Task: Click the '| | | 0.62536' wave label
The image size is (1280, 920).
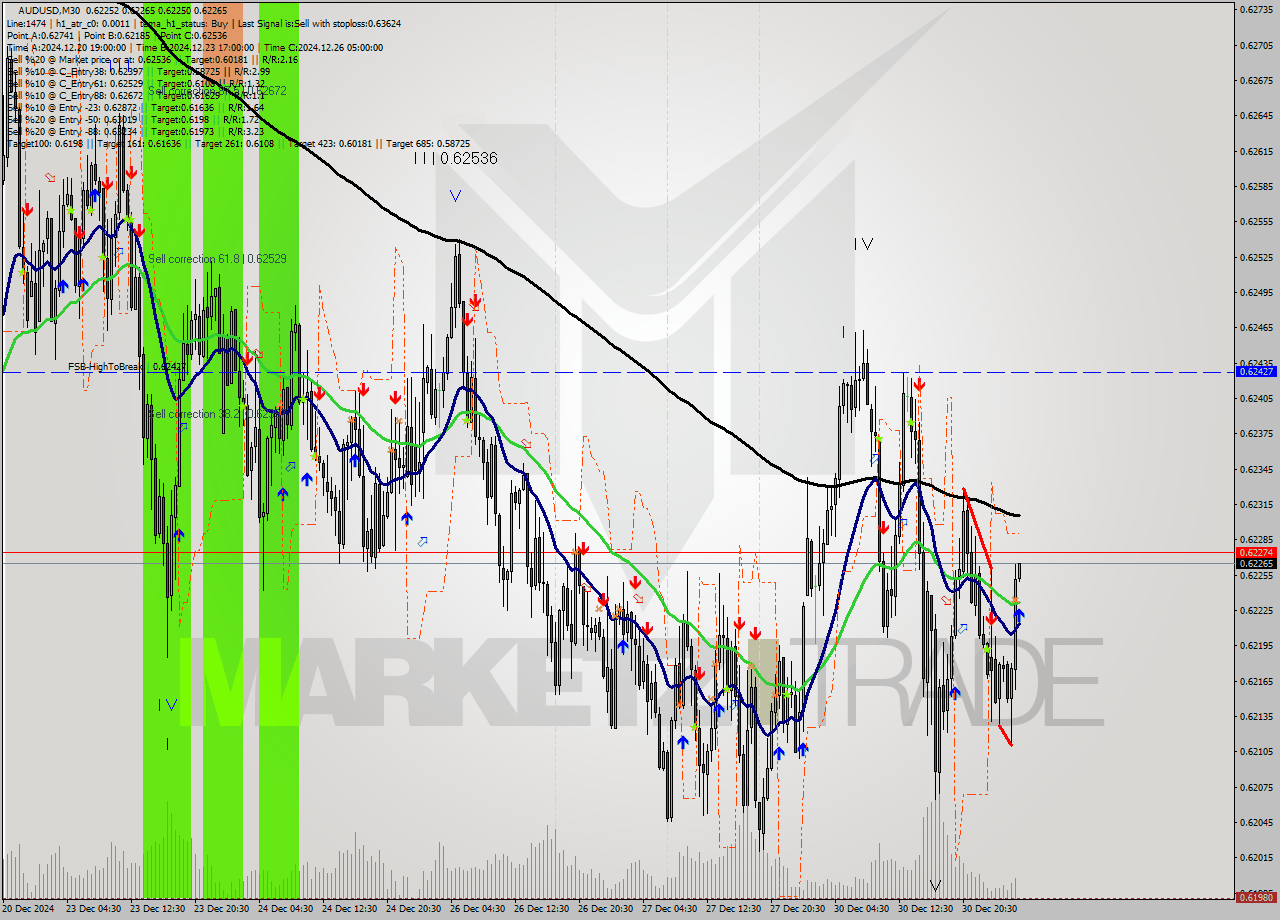Action: [x=456, y=158]
